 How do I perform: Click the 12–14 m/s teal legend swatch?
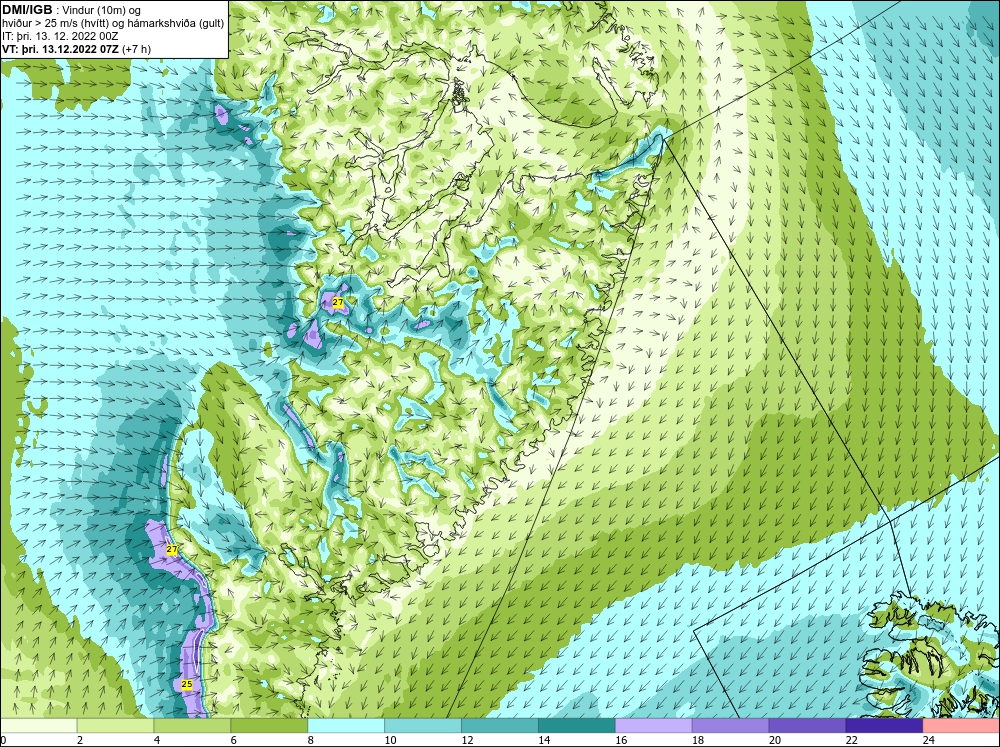pyautogui.click(x=499, y=726)
